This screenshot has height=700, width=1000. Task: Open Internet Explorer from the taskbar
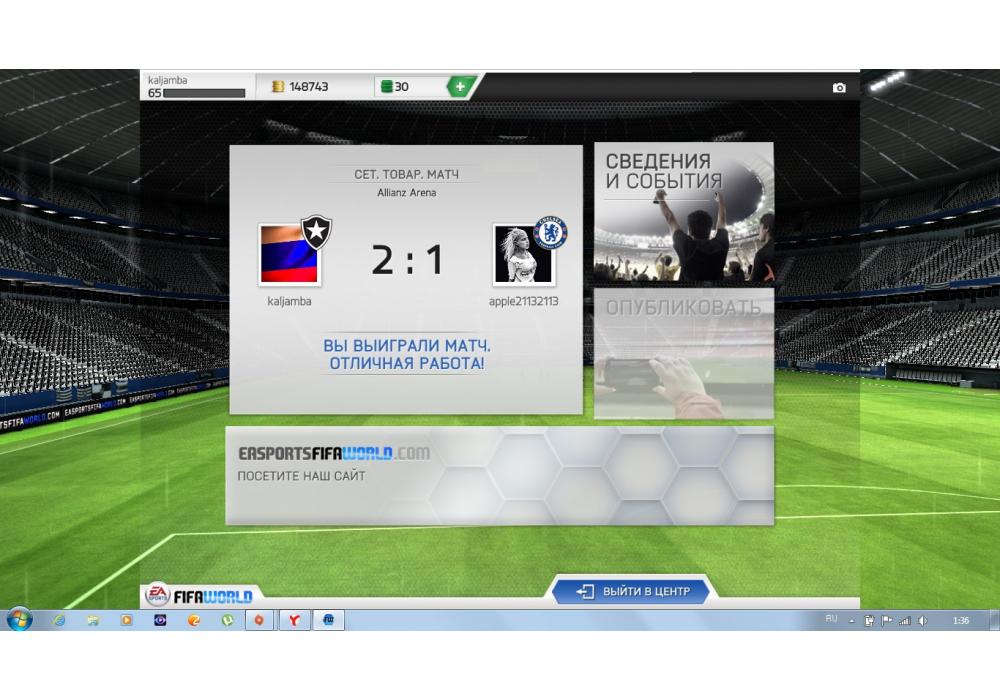pyautogui.click(x=59, y=620)
